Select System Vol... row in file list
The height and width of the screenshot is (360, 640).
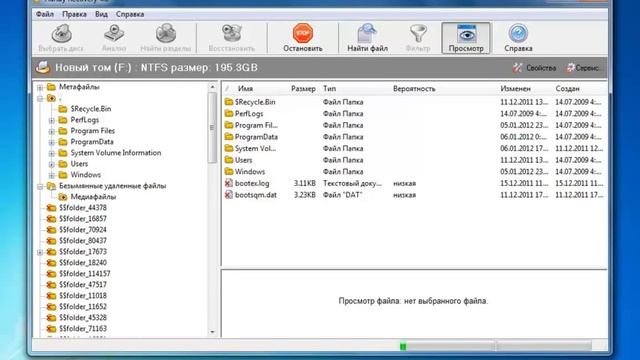point(414,149)
